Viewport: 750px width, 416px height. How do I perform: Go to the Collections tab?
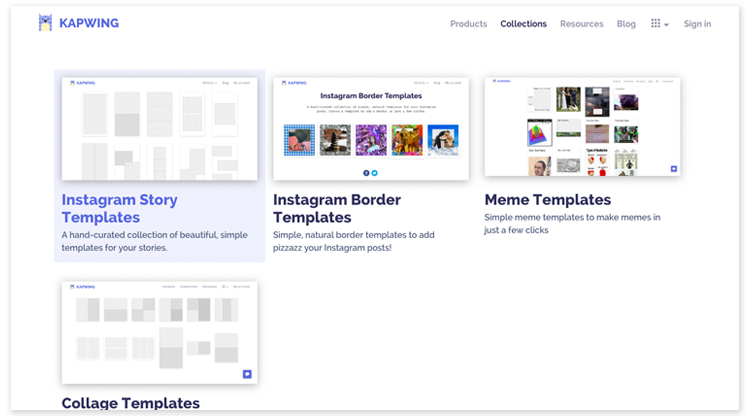pyautogui.click(x=523, y=24)
